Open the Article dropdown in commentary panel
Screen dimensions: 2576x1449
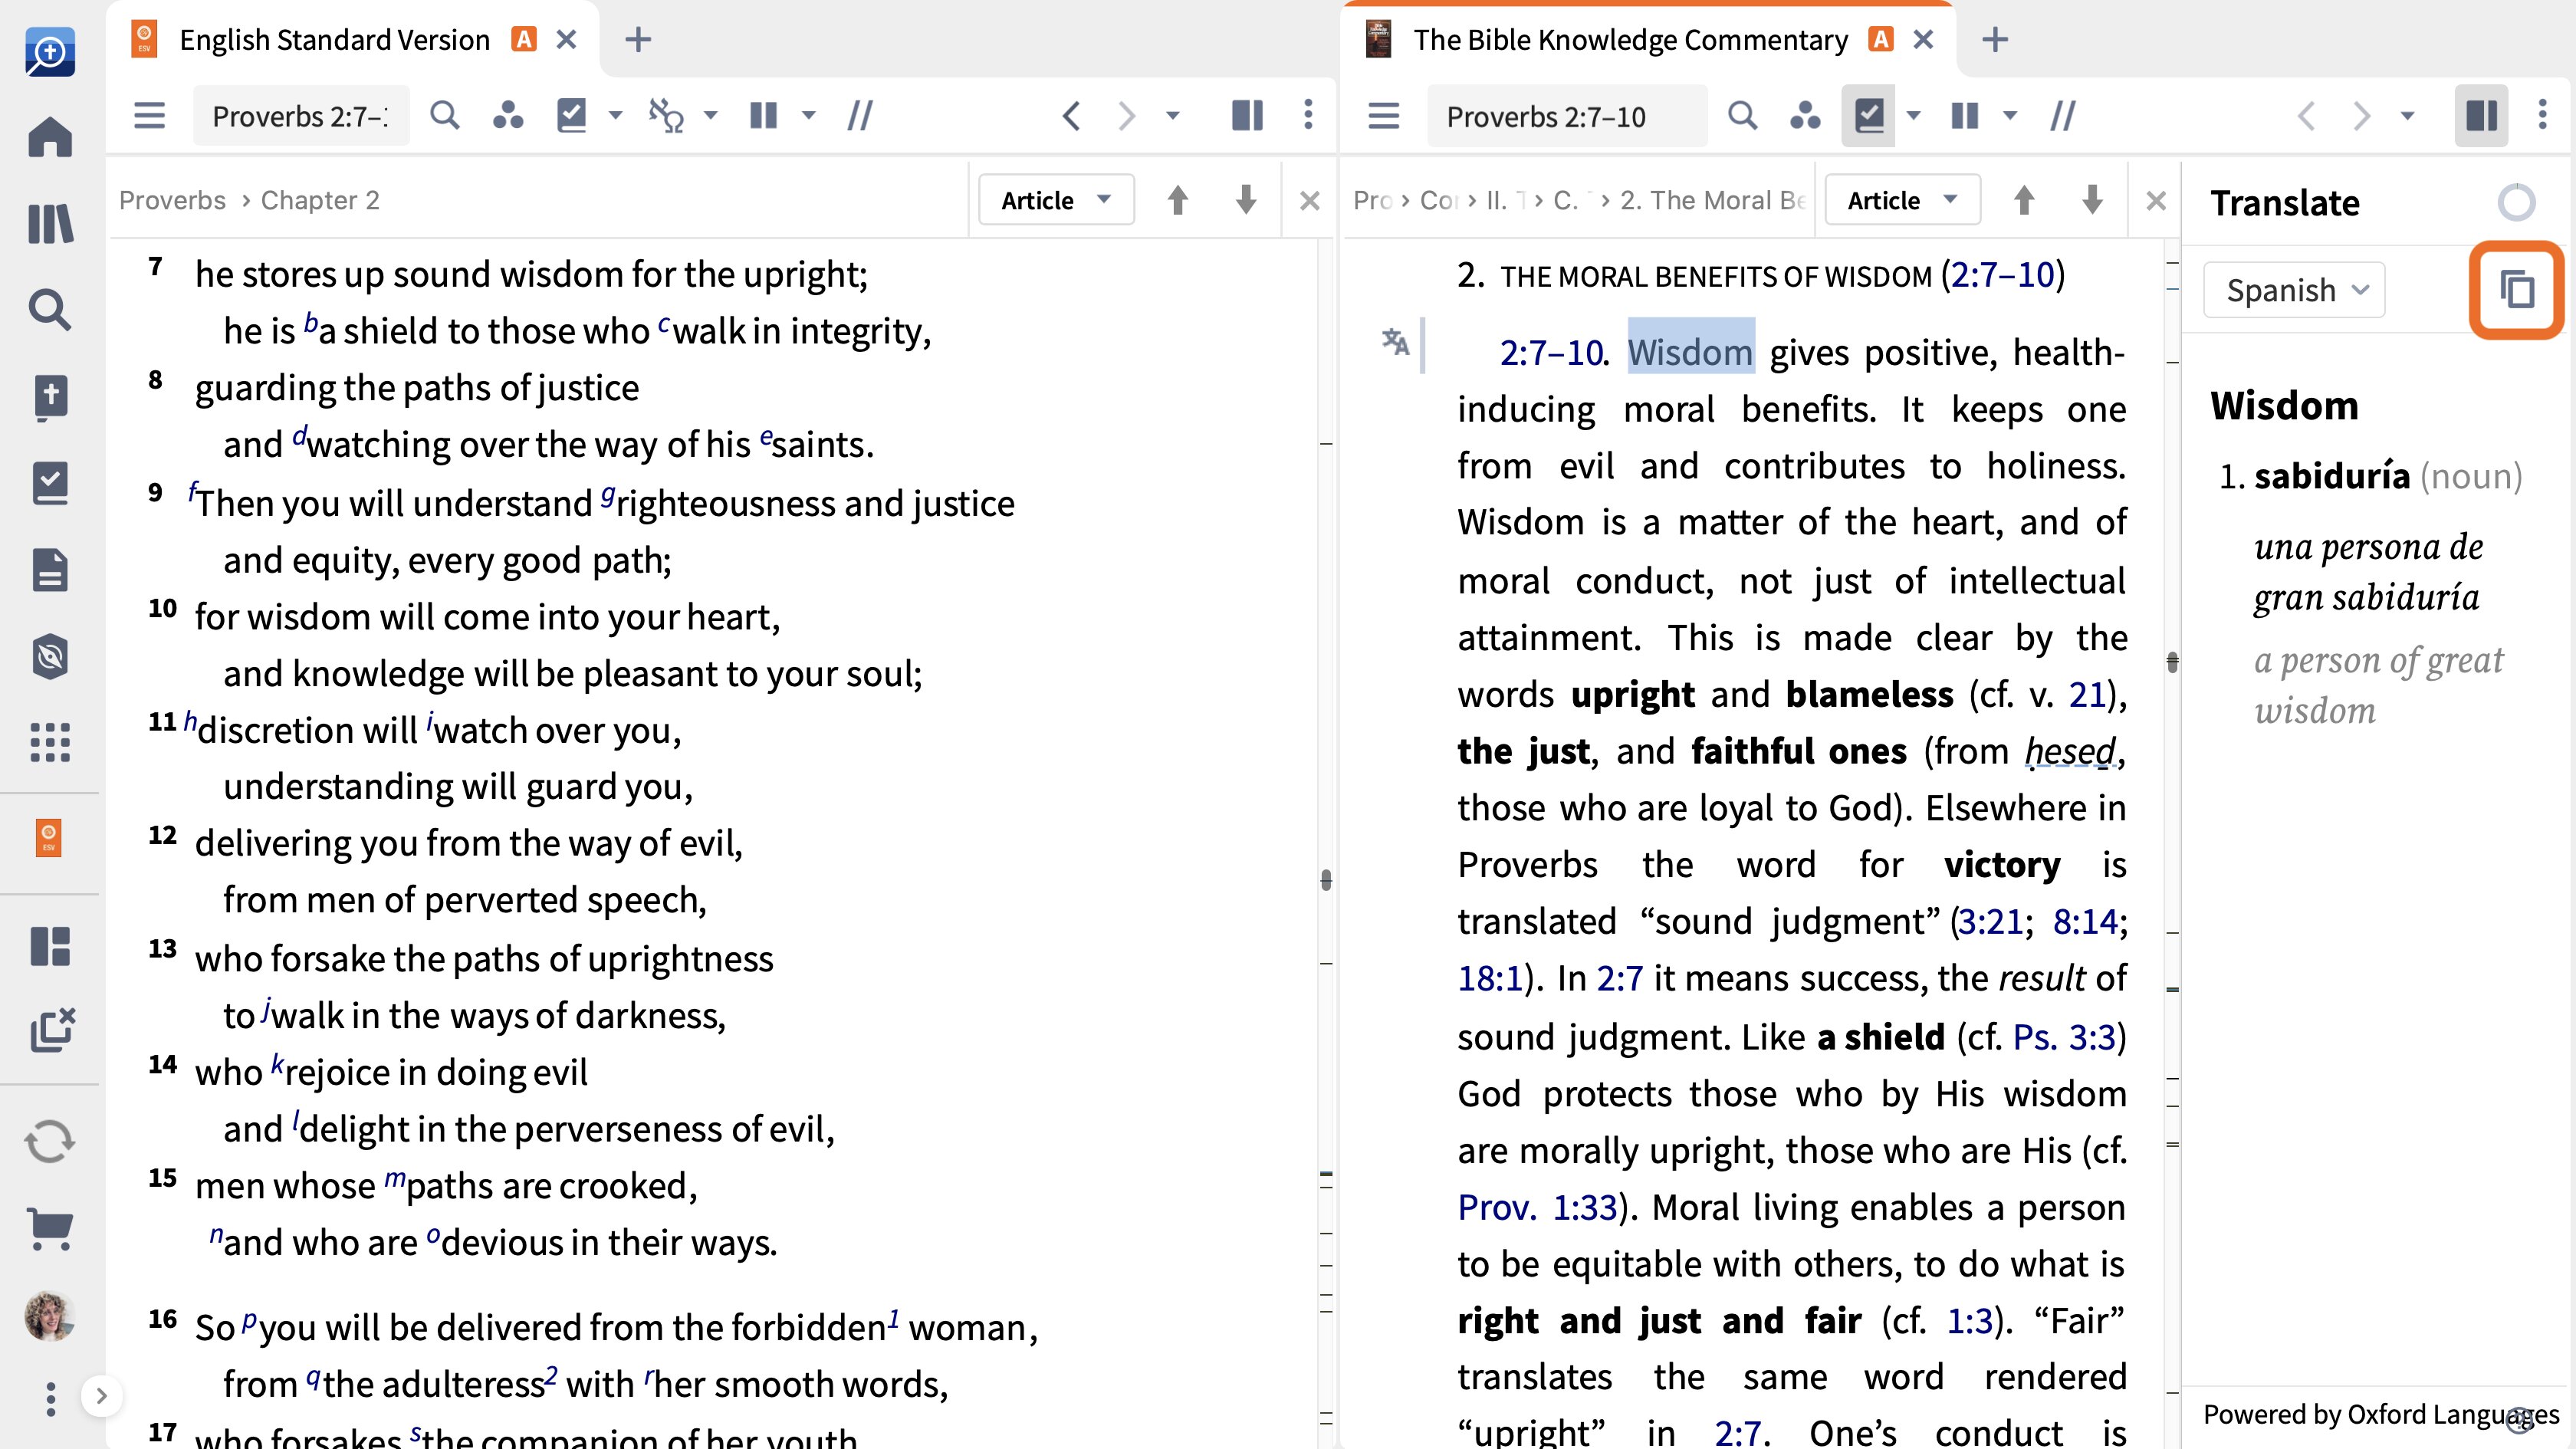[x=1902, y=198]
